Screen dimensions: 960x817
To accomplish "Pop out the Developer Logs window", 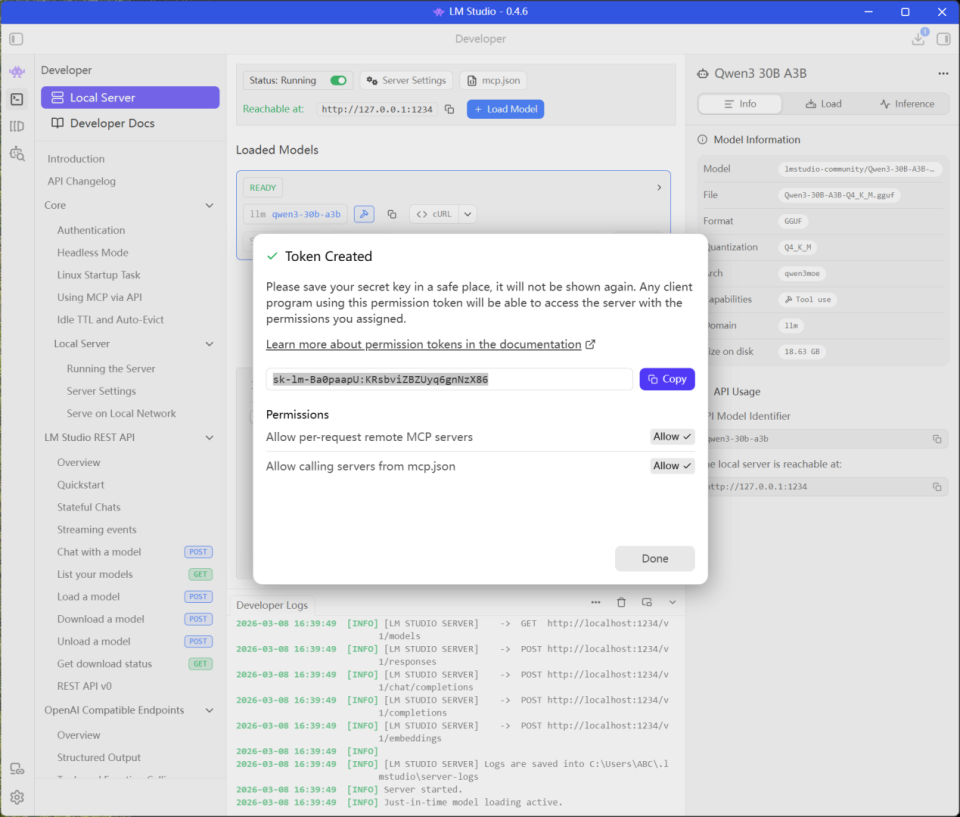I will coord(647,602).
